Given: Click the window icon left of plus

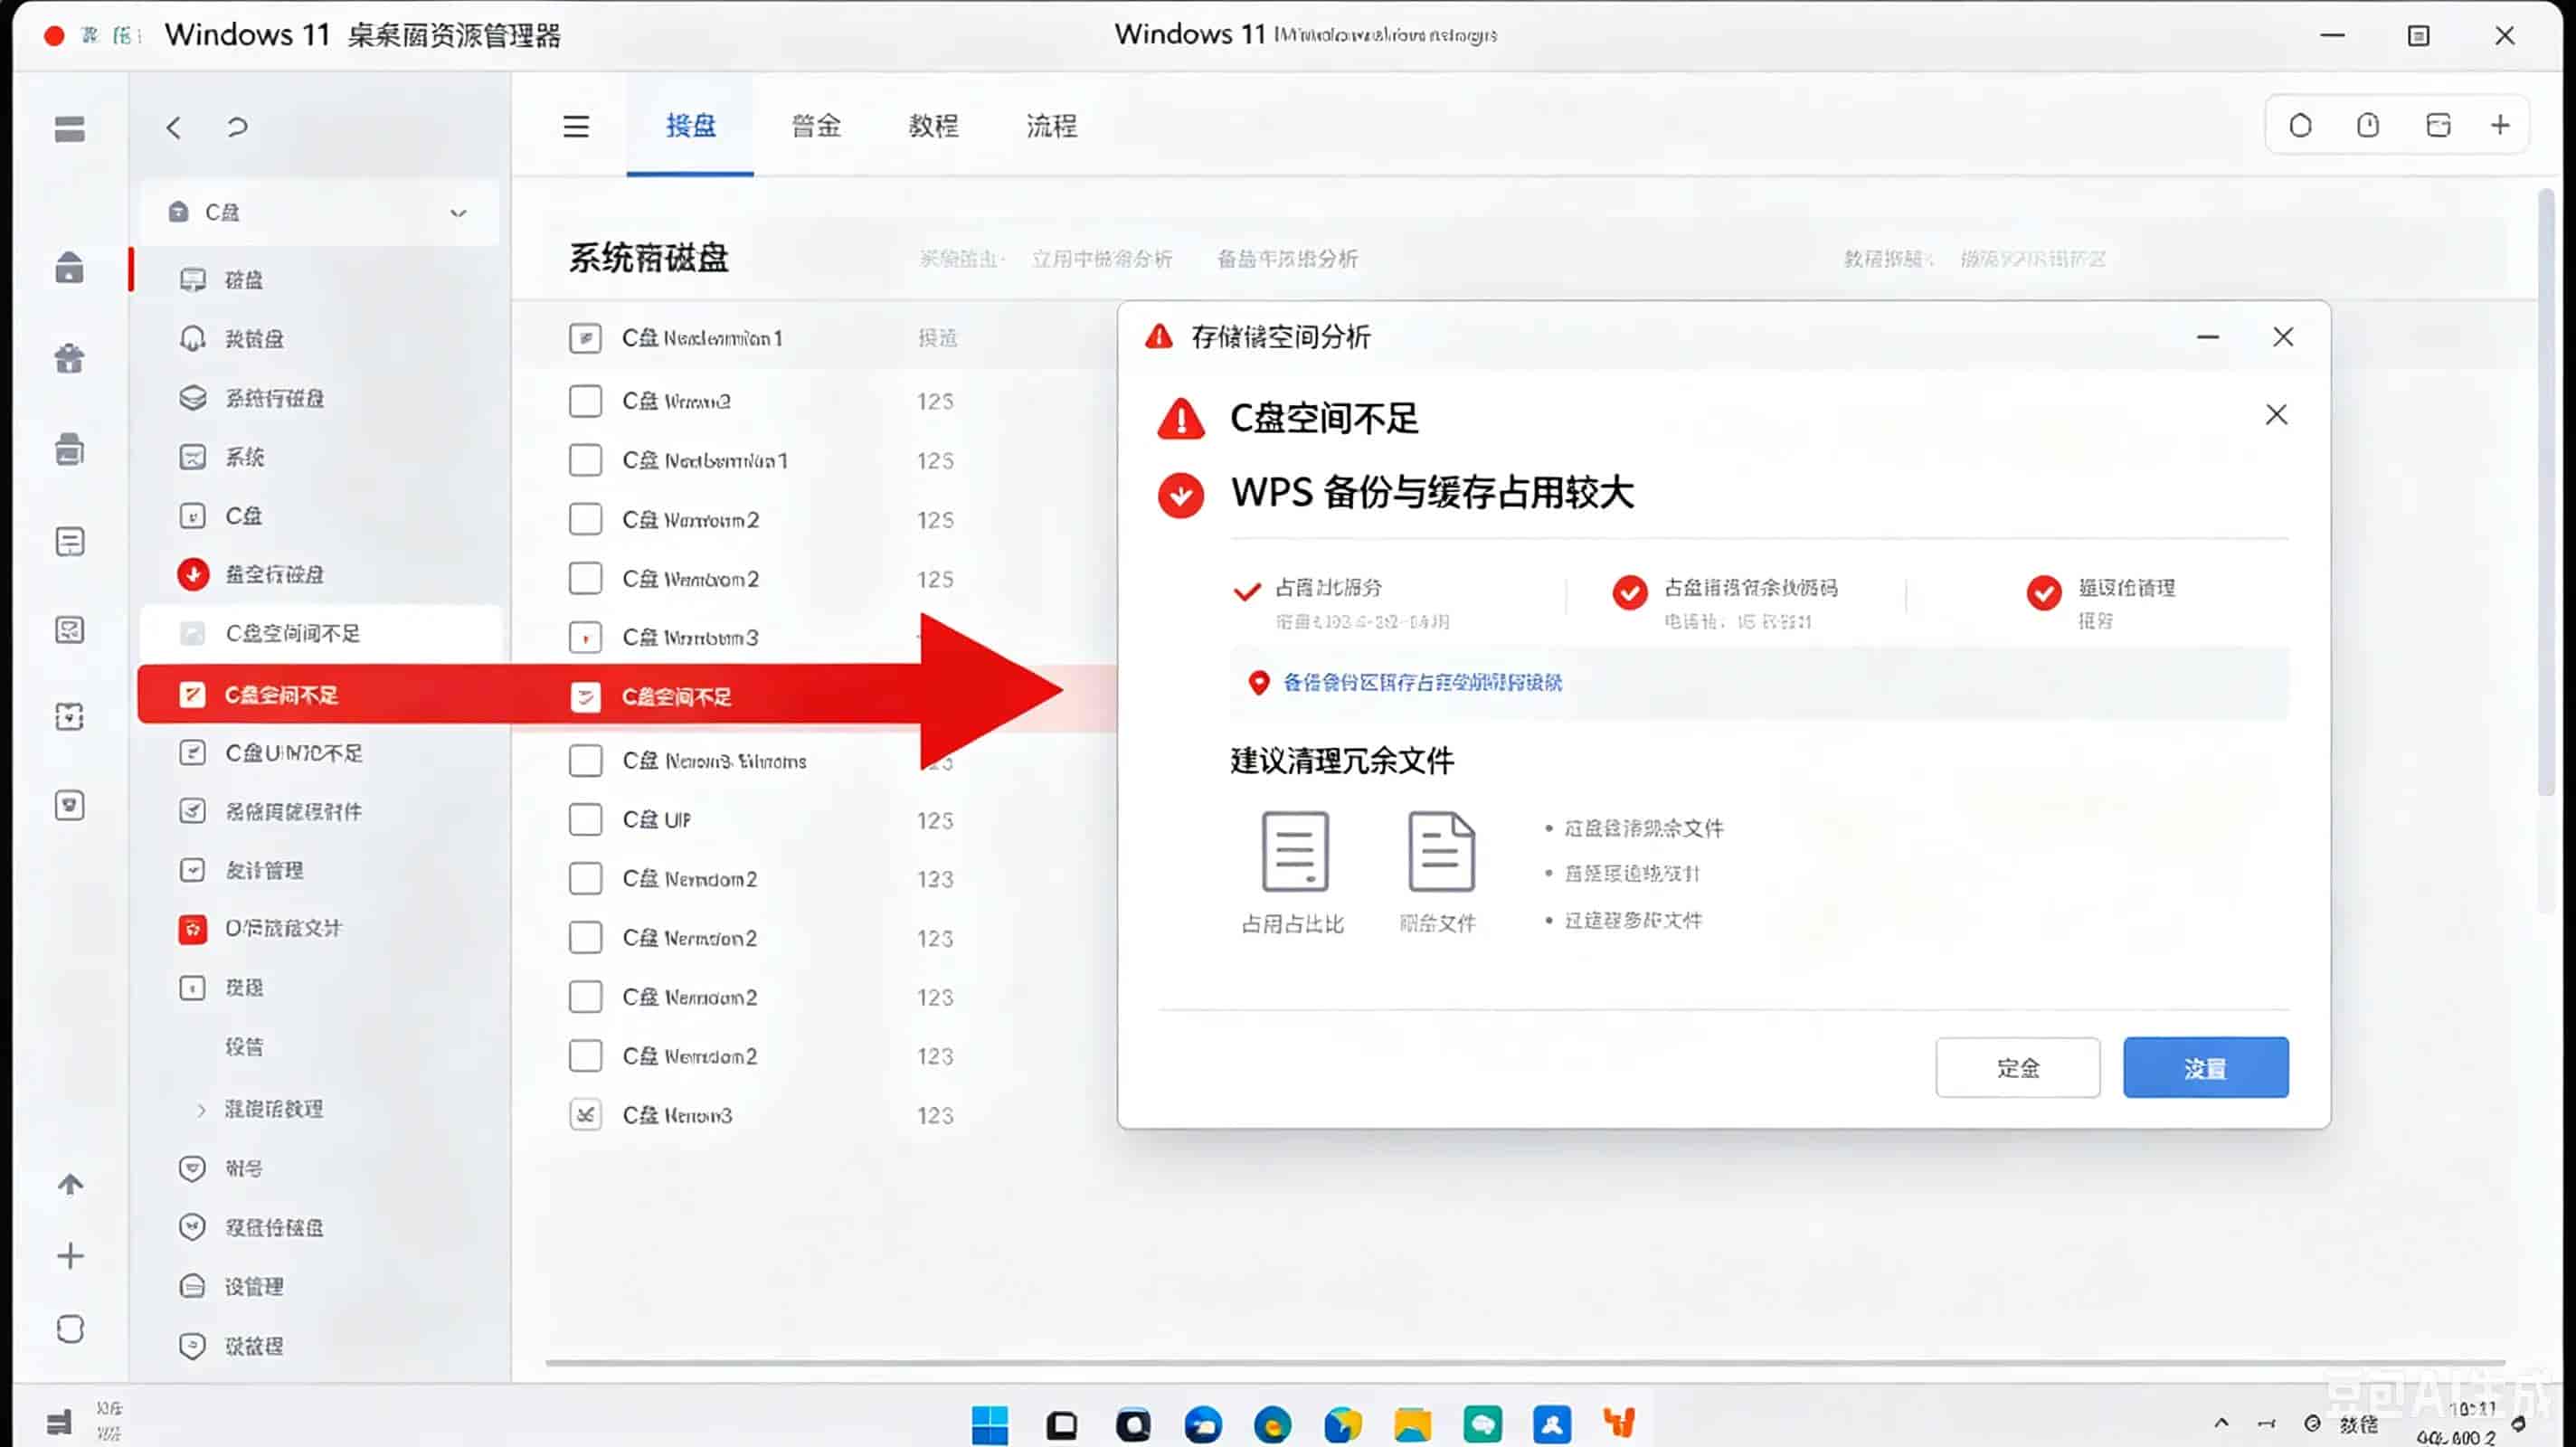Looking at the screenshot, I should 2439,125.
